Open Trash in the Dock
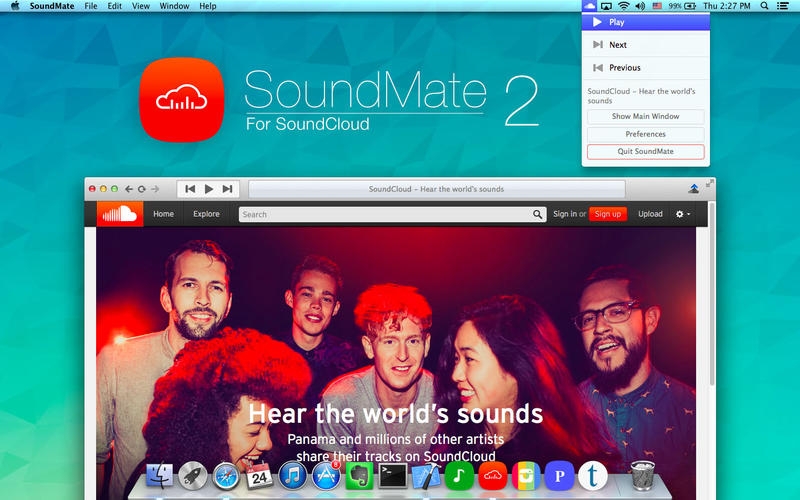This screenshot has height=500, width=800. (643, 476)
